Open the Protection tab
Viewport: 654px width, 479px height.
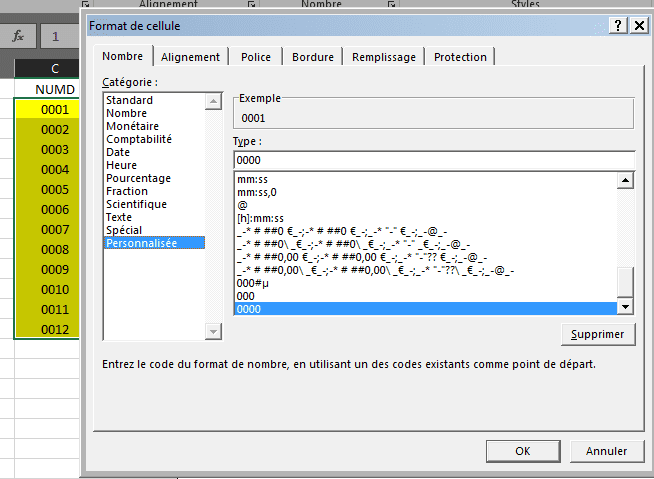coord(461,57)
